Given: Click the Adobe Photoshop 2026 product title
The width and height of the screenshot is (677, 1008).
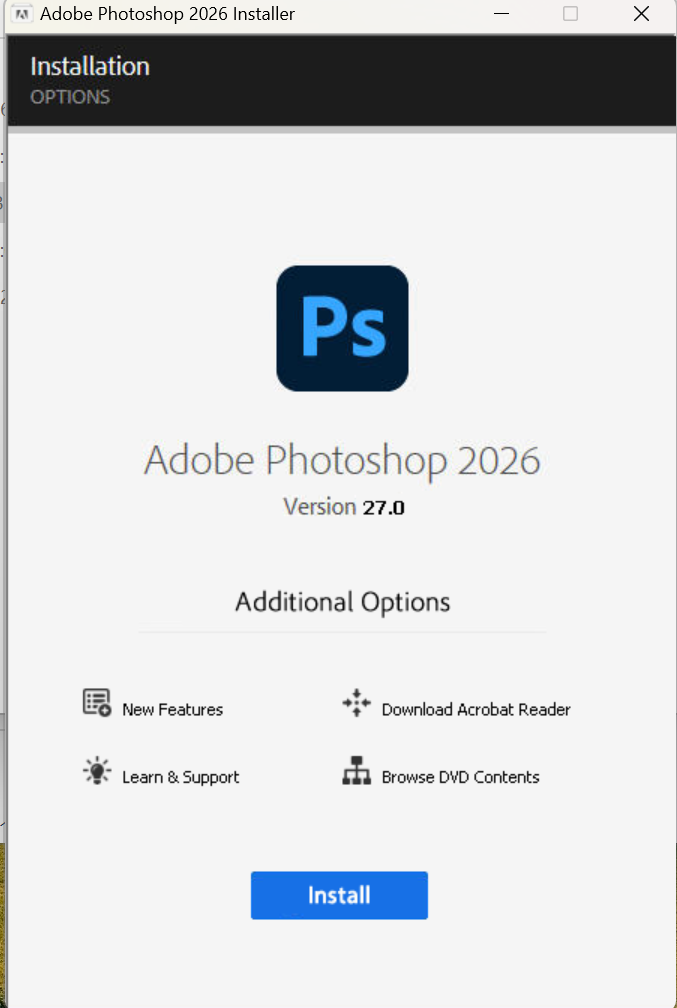Looking at the screenshot, I should click(342, 461).
